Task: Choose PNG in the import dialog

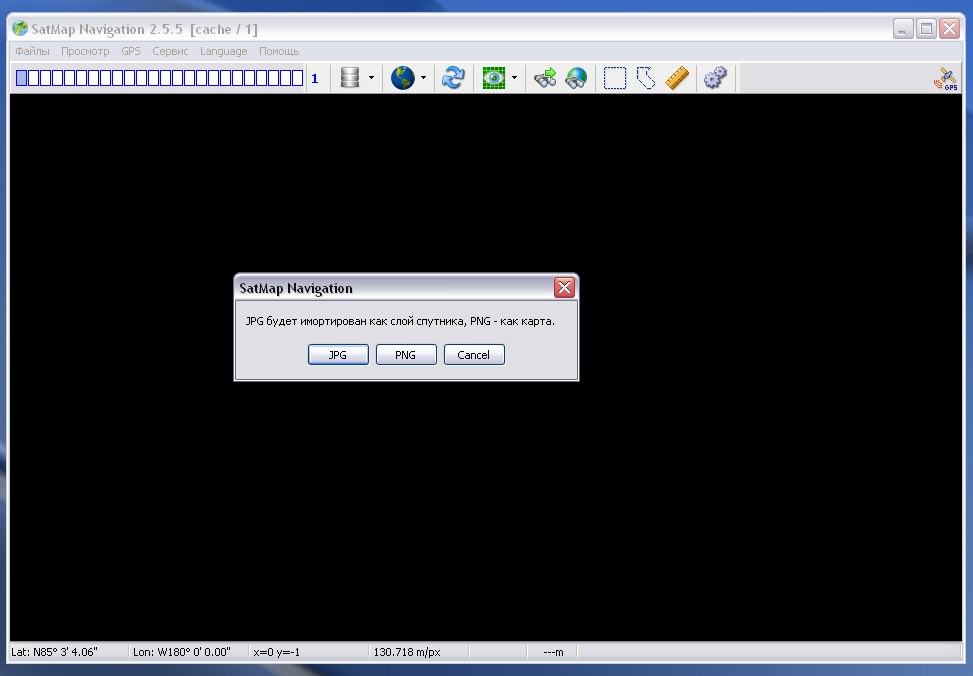Action: click(x=406, y=354)
